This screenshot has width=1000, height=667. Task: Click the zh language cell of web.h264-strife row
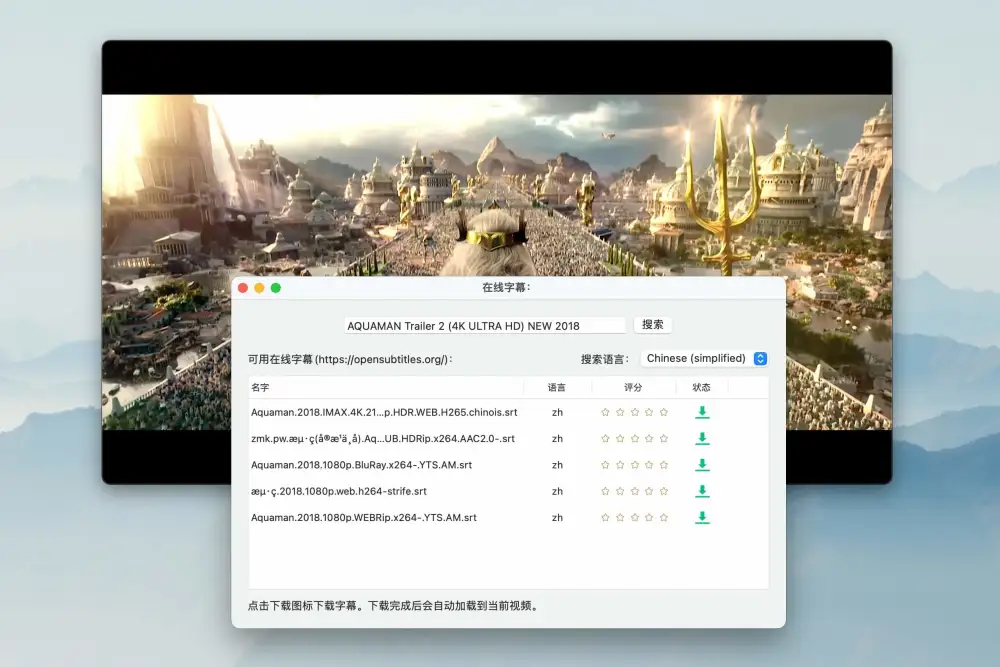[x=557, y=491]
